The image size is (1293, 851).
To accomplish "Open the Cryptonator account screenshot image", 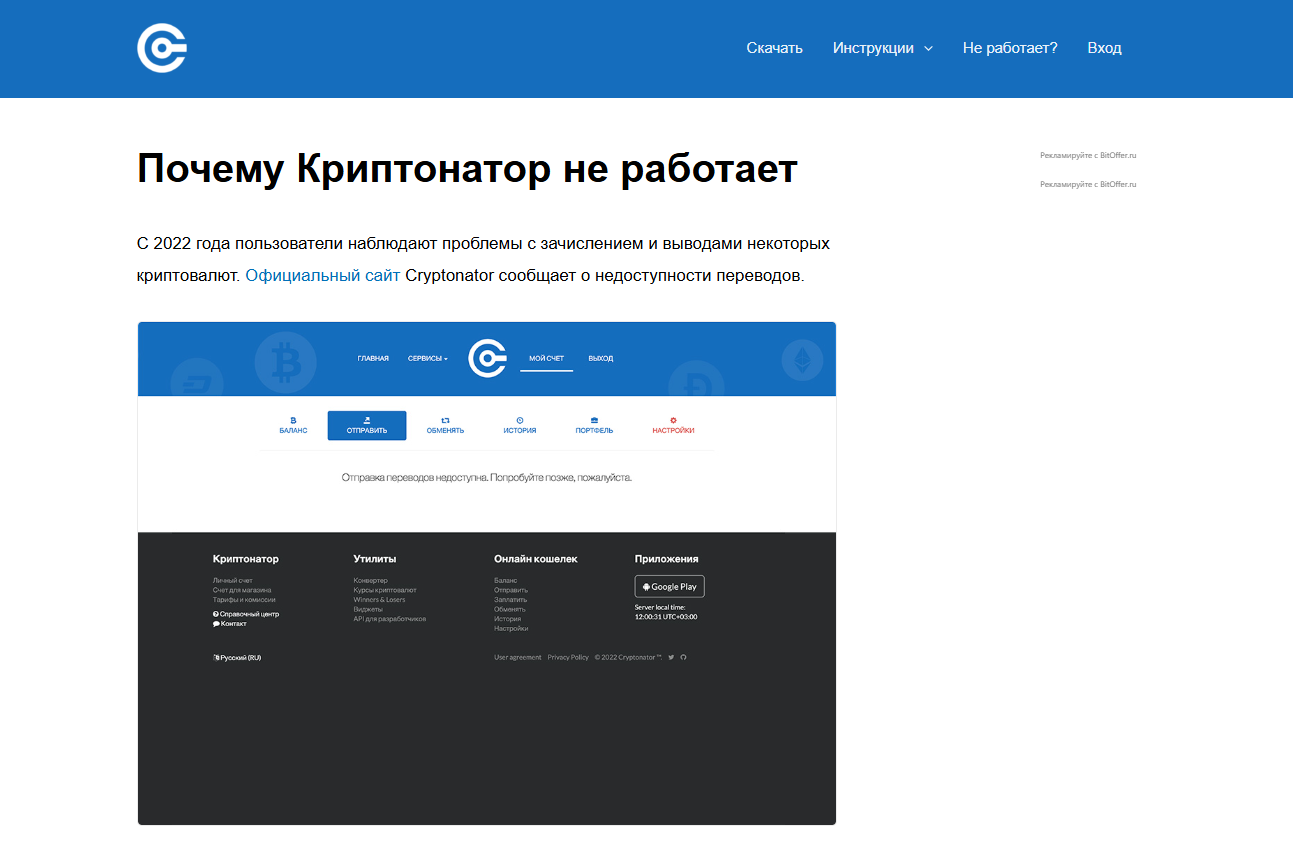I will point(486,573).
